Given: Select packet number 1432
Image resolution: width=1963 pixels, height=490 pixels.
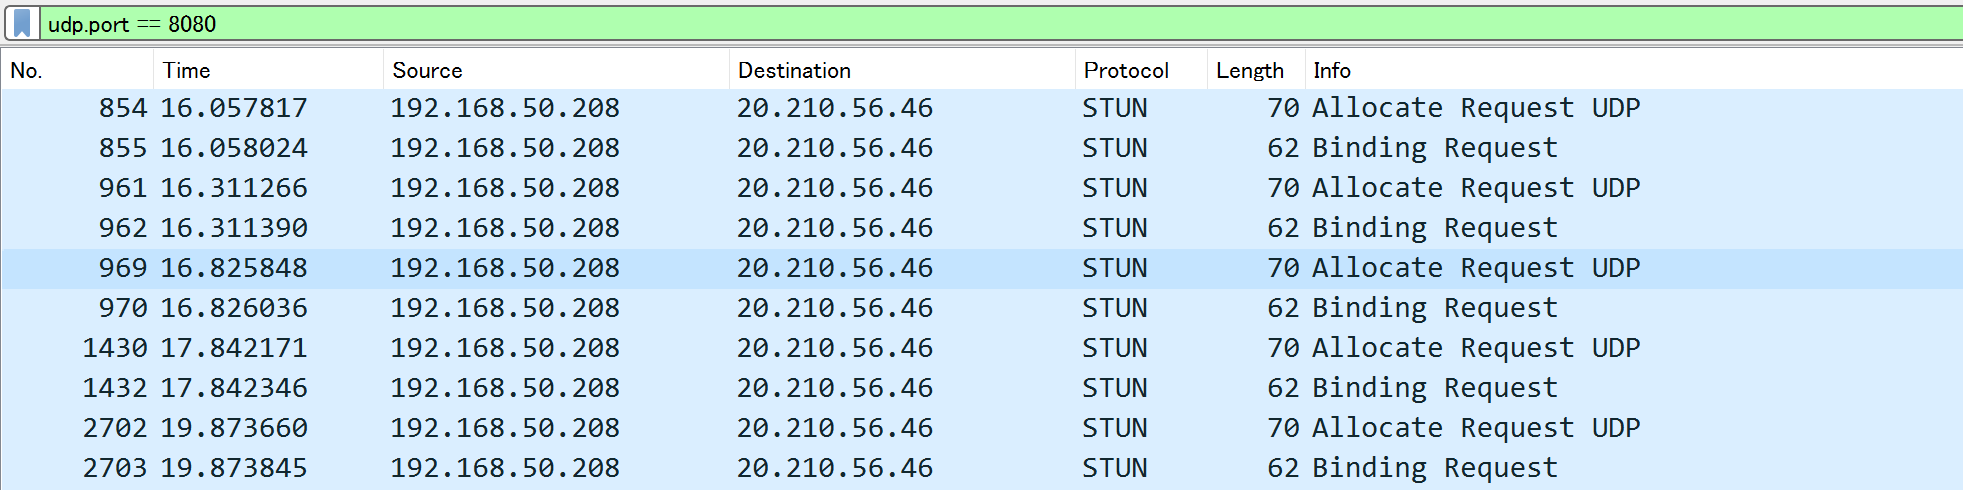Looking at the screenshot, I should [982, 388].
